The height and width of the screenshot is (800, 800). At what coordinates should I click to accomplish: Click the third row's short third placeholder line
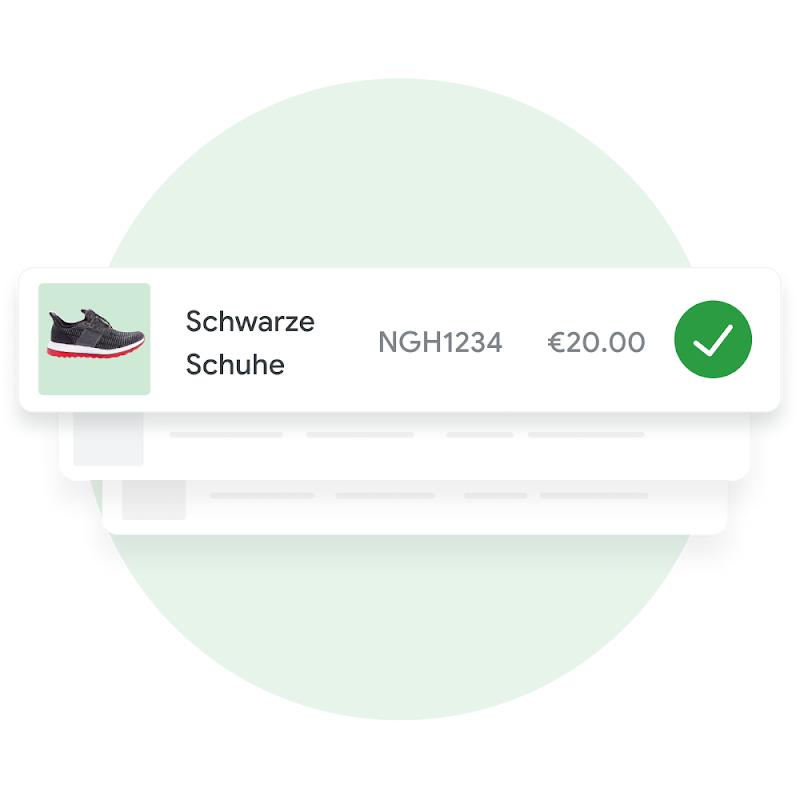pos(495,495)
